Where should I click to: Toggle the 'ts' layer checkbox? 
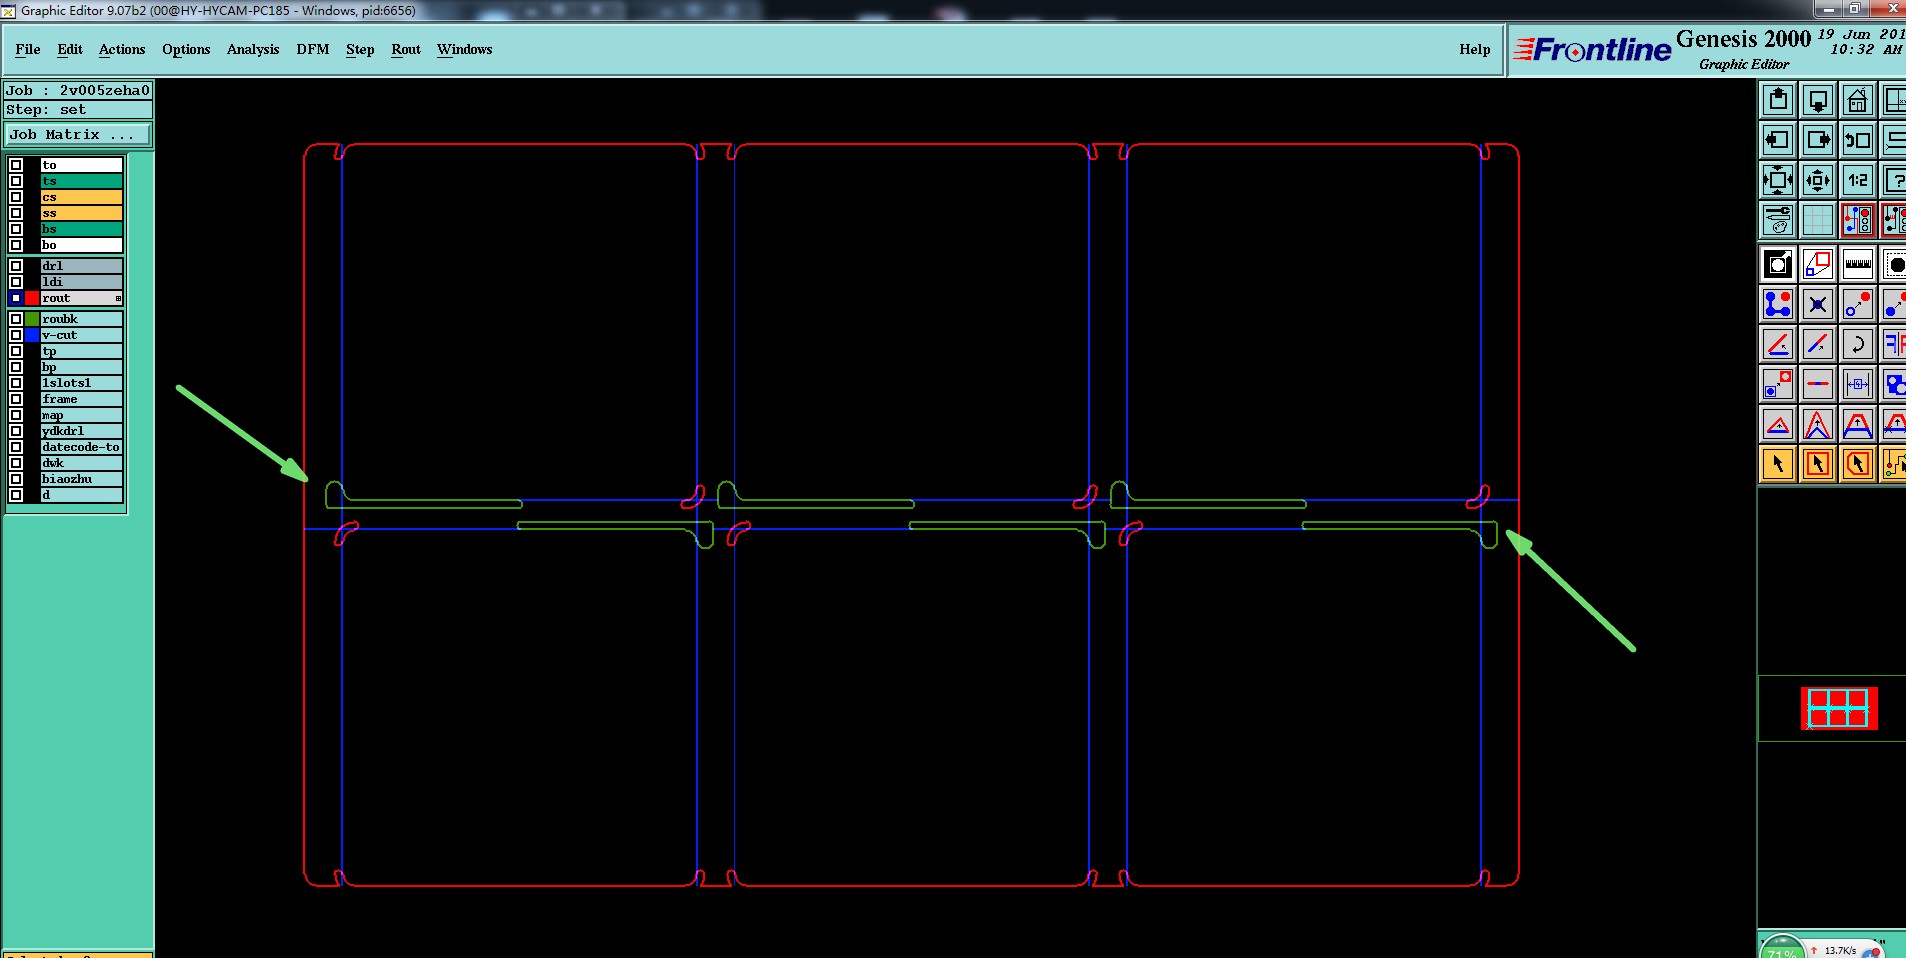coord(16,181)
